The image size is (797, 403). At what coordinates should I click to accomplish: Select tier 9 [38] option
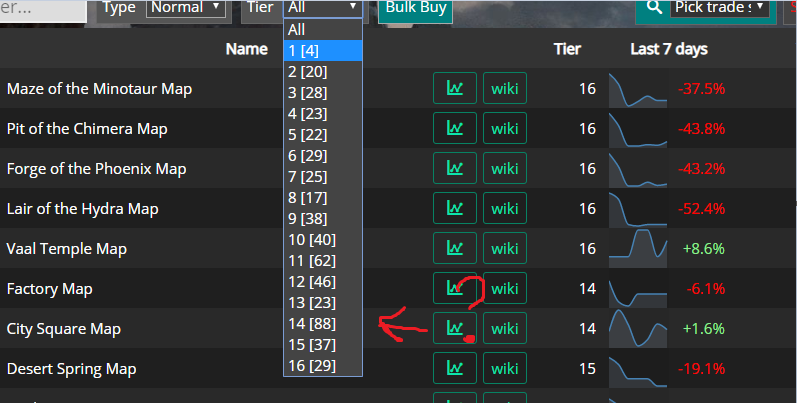pos(323,219)
